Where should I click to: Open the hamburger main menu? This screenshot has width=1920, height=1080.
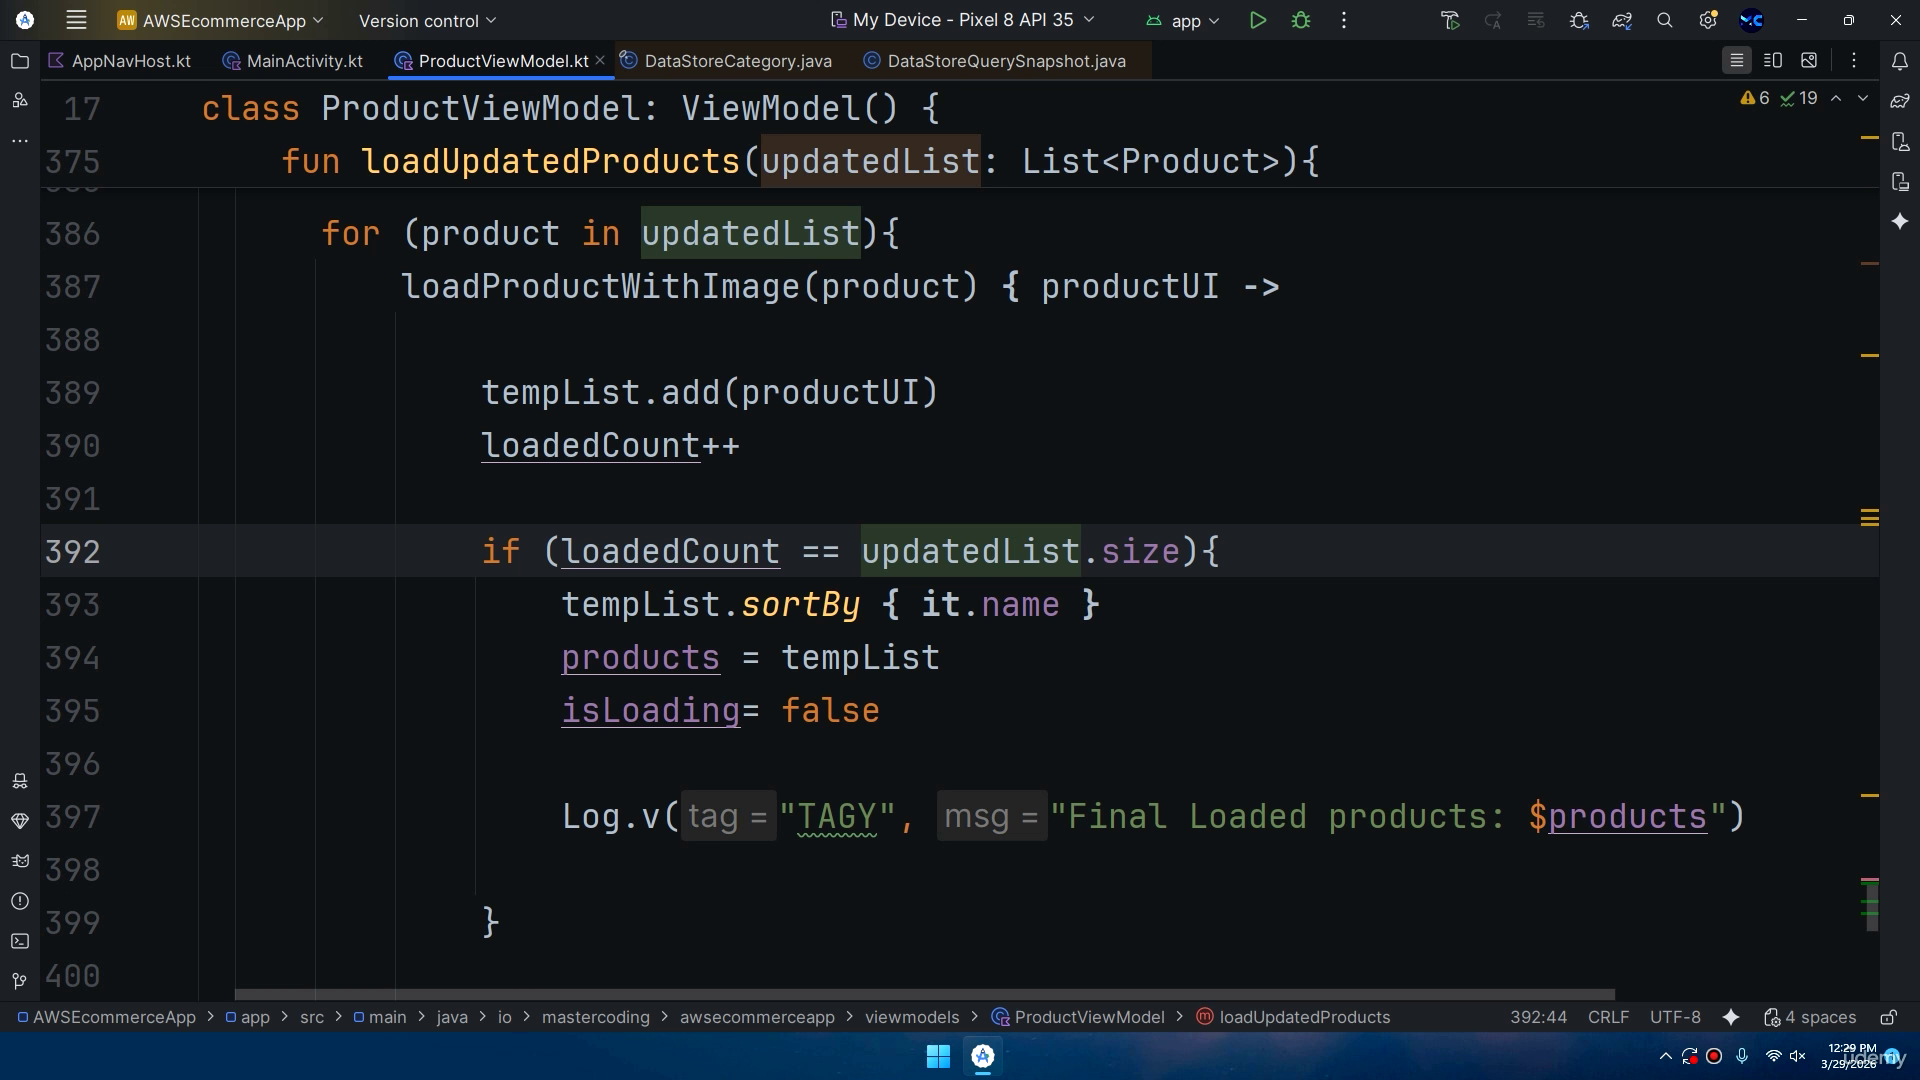(76, 20)
